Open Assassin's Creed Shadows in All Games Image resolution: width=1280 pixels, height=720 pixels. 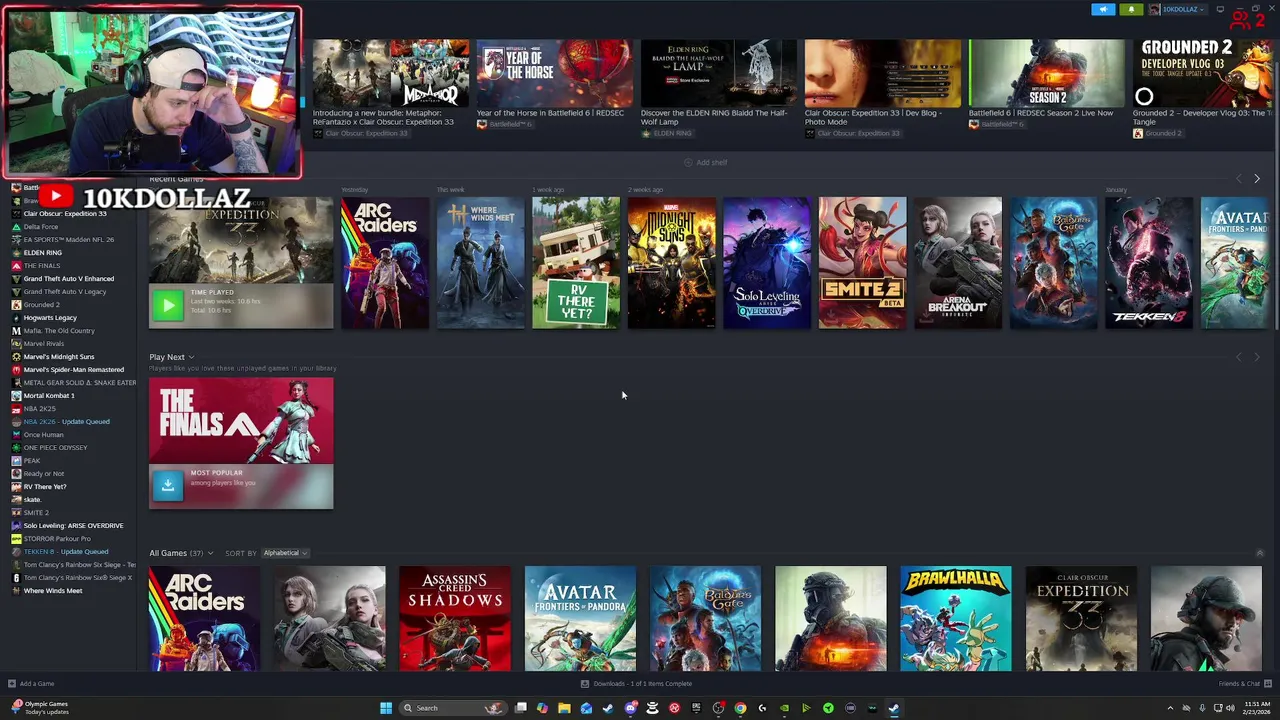(x=455, y=619)
